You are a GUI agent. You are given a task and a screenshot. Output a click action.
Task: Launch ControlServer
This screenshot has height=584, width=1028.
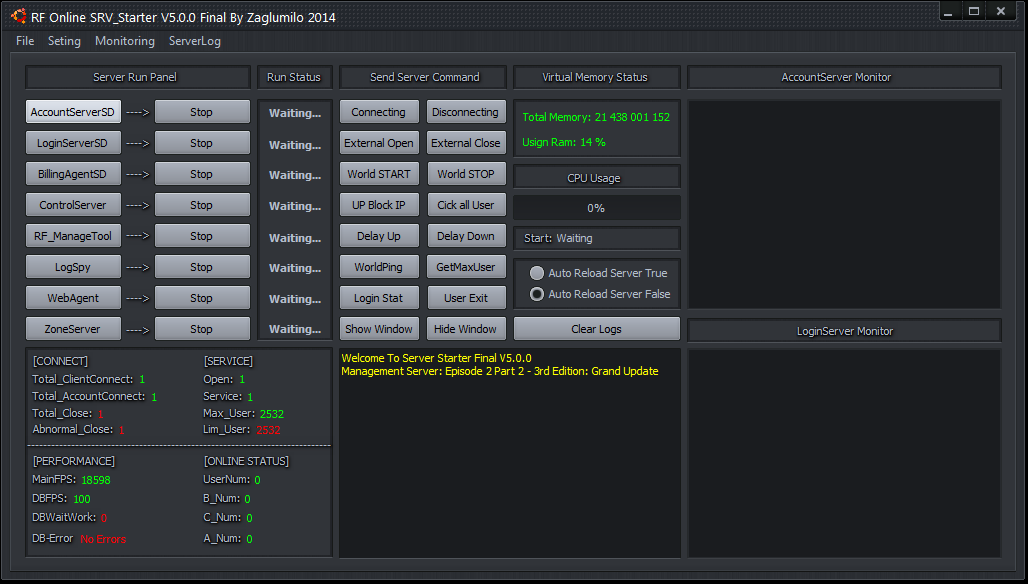pos(73,205)
